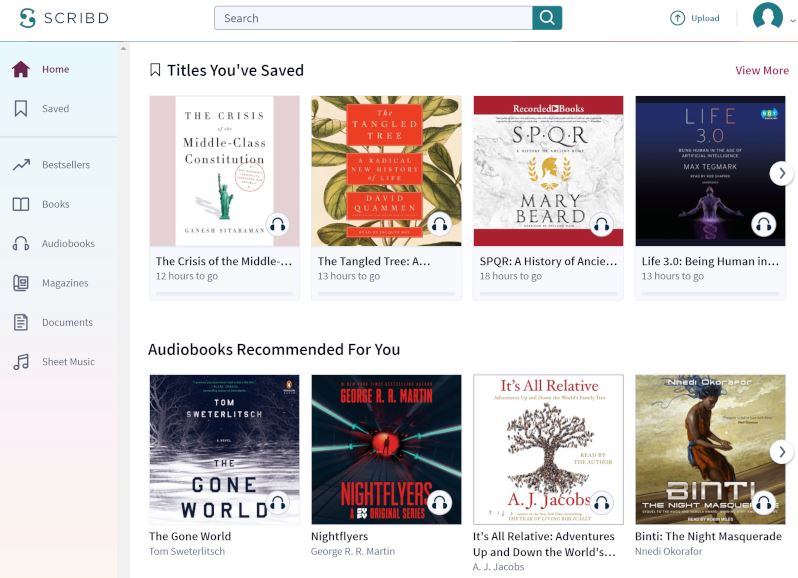Viewport: 798px width, 578px height.
Task: Open The Crisis of the Middle-... title link
Action: 224,262
